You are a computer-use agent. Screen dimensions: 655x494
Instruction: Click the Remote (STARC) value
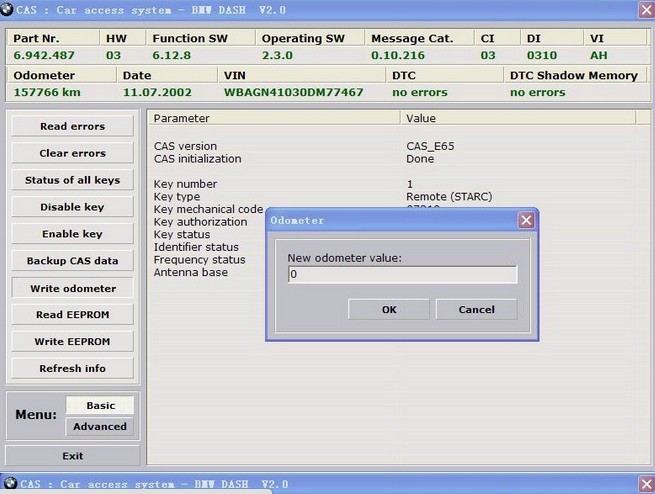click(449, 196)
